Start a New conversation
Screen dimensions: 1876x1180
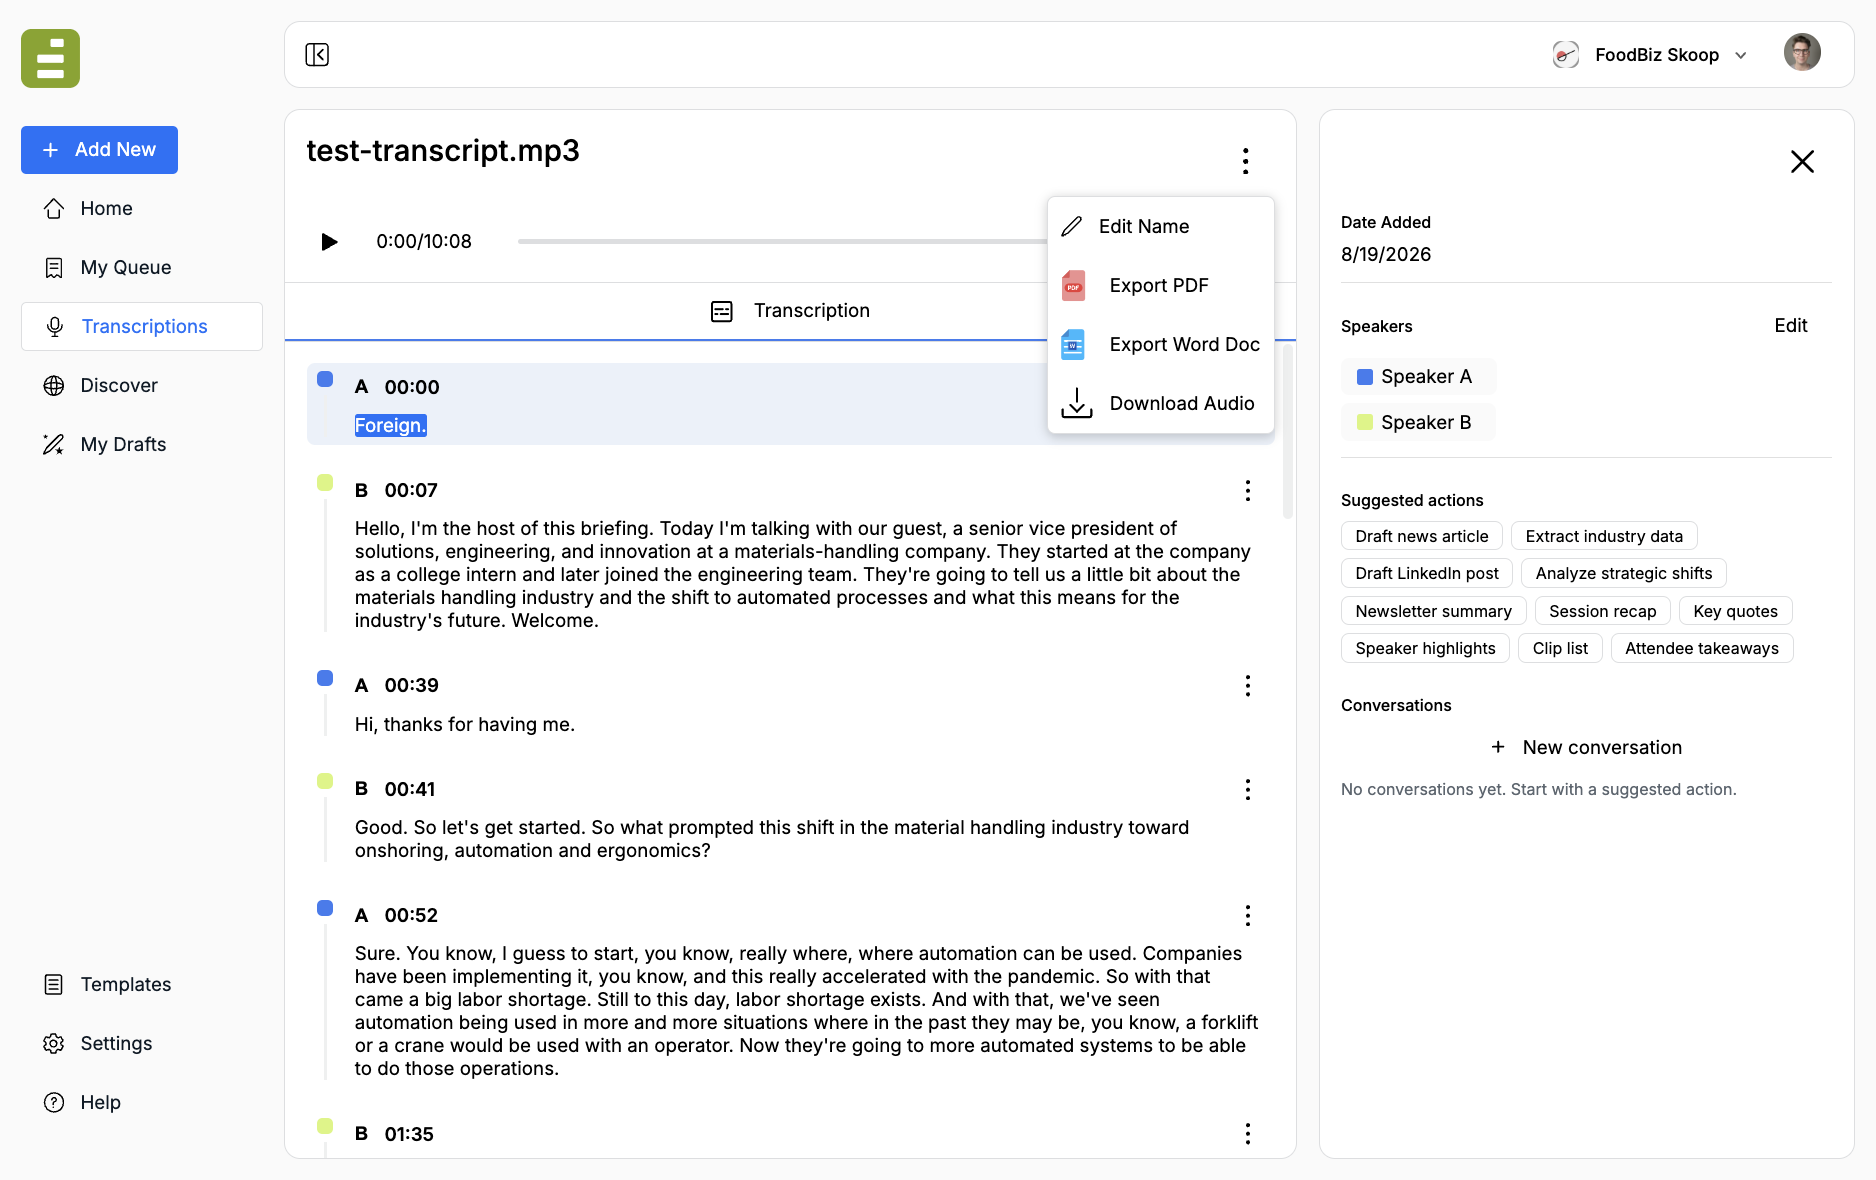click(x=1586, y=747)
